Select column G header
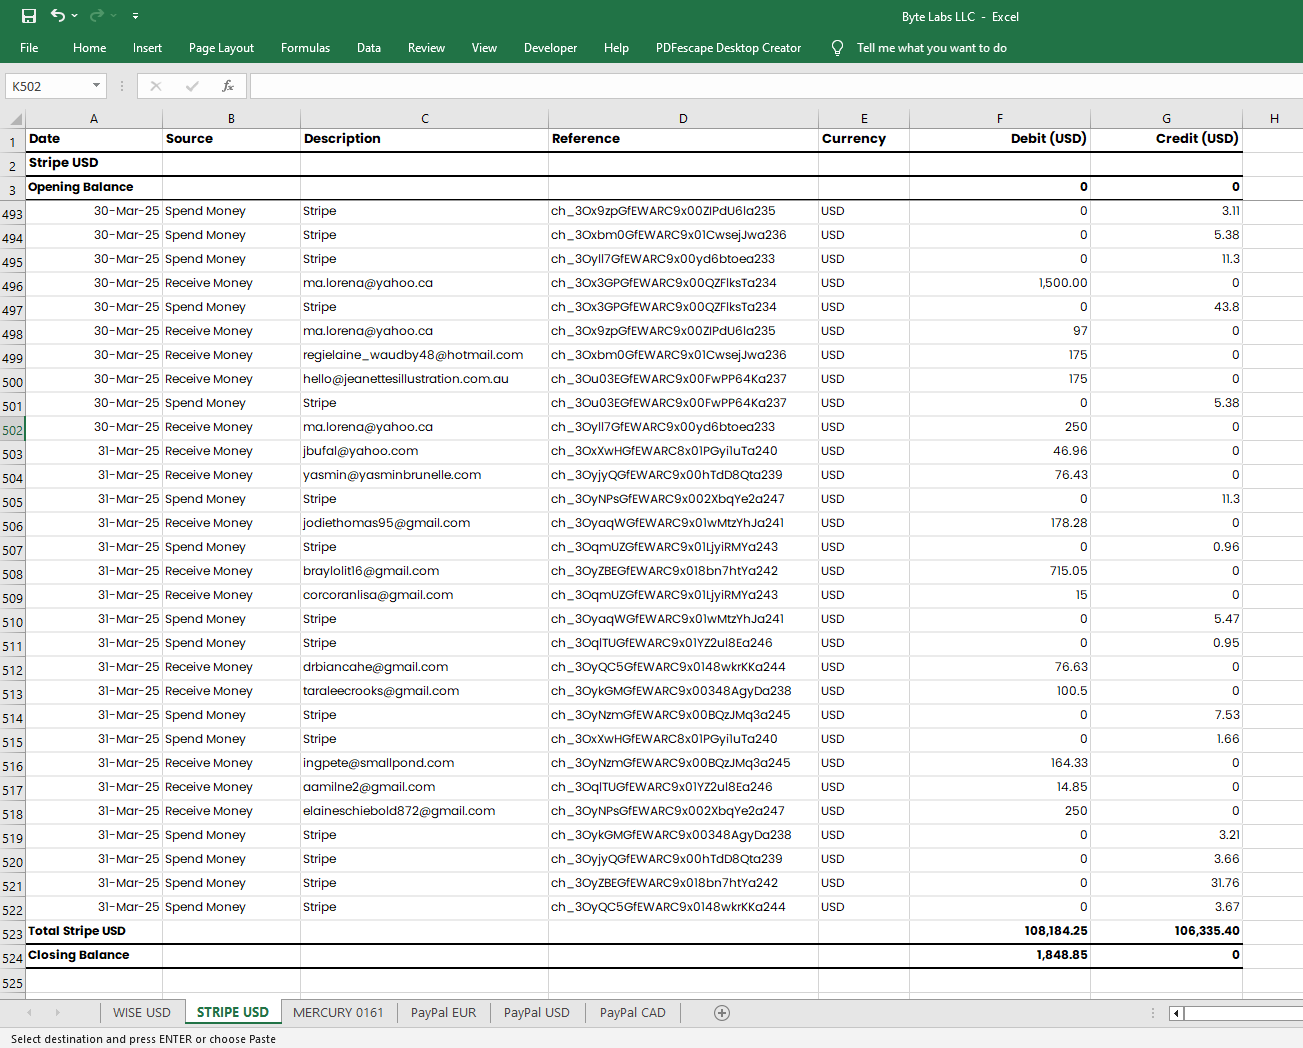This screenshot has width=1303, height=1048. point(1166,118)
